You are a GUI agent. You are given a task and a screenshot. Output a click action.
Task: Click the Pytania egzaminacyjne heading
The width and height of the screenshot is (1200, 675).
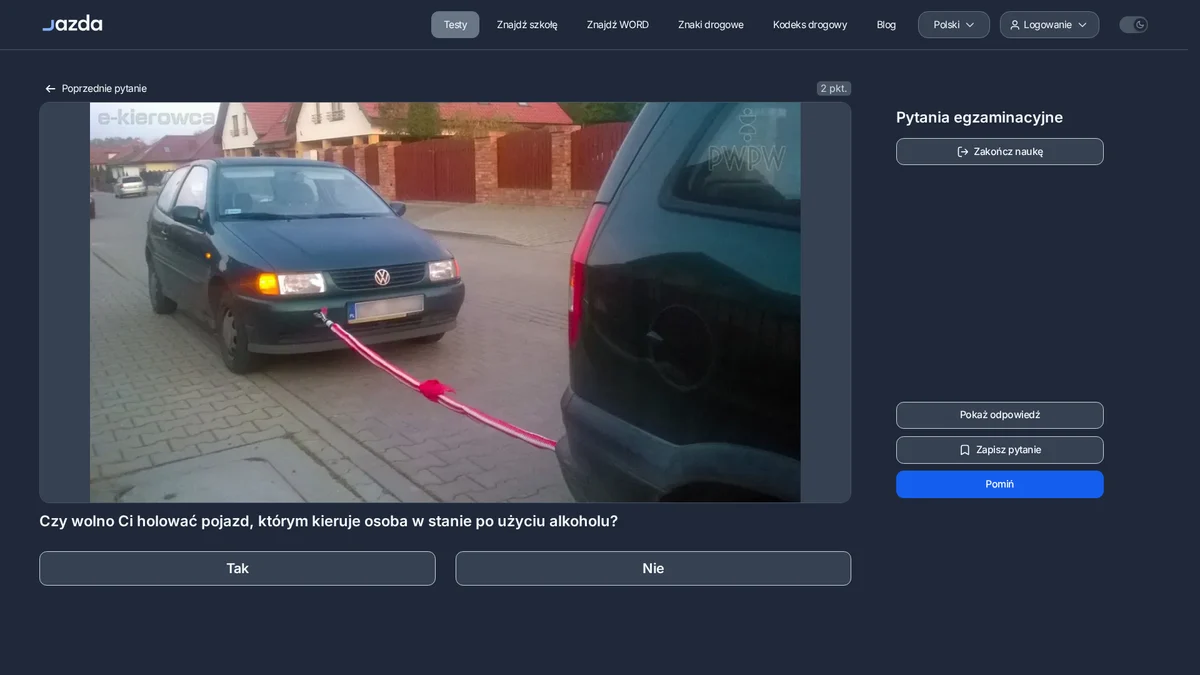979,117
